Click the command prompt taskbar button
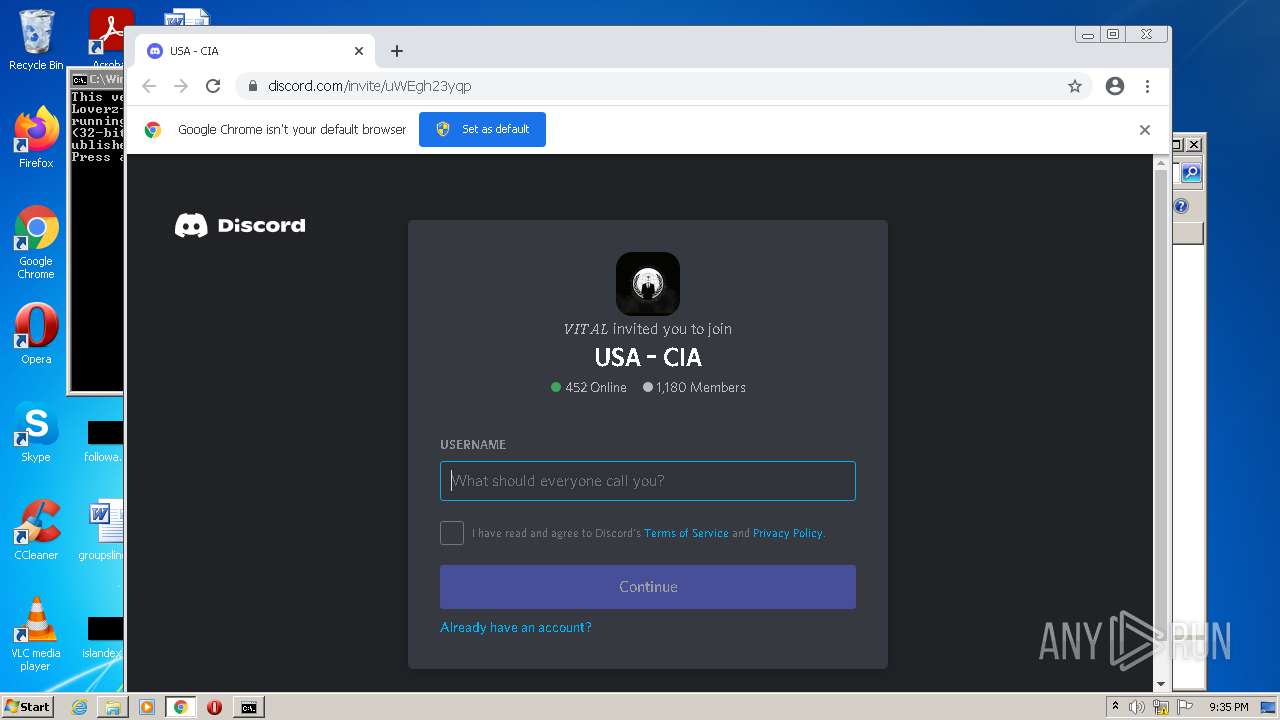Screen dimensions: 1280x720 248,707
